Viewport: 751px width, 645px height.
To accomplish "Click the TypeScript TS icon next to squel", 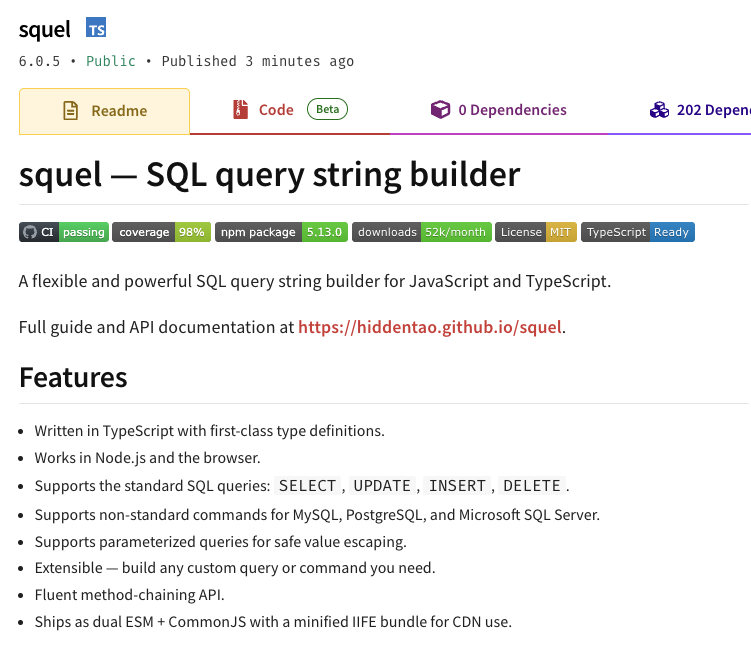I will click(96, 28).
